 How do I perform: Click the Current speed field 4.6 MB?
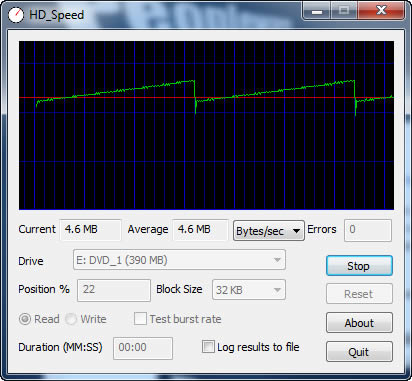point(90,230)
